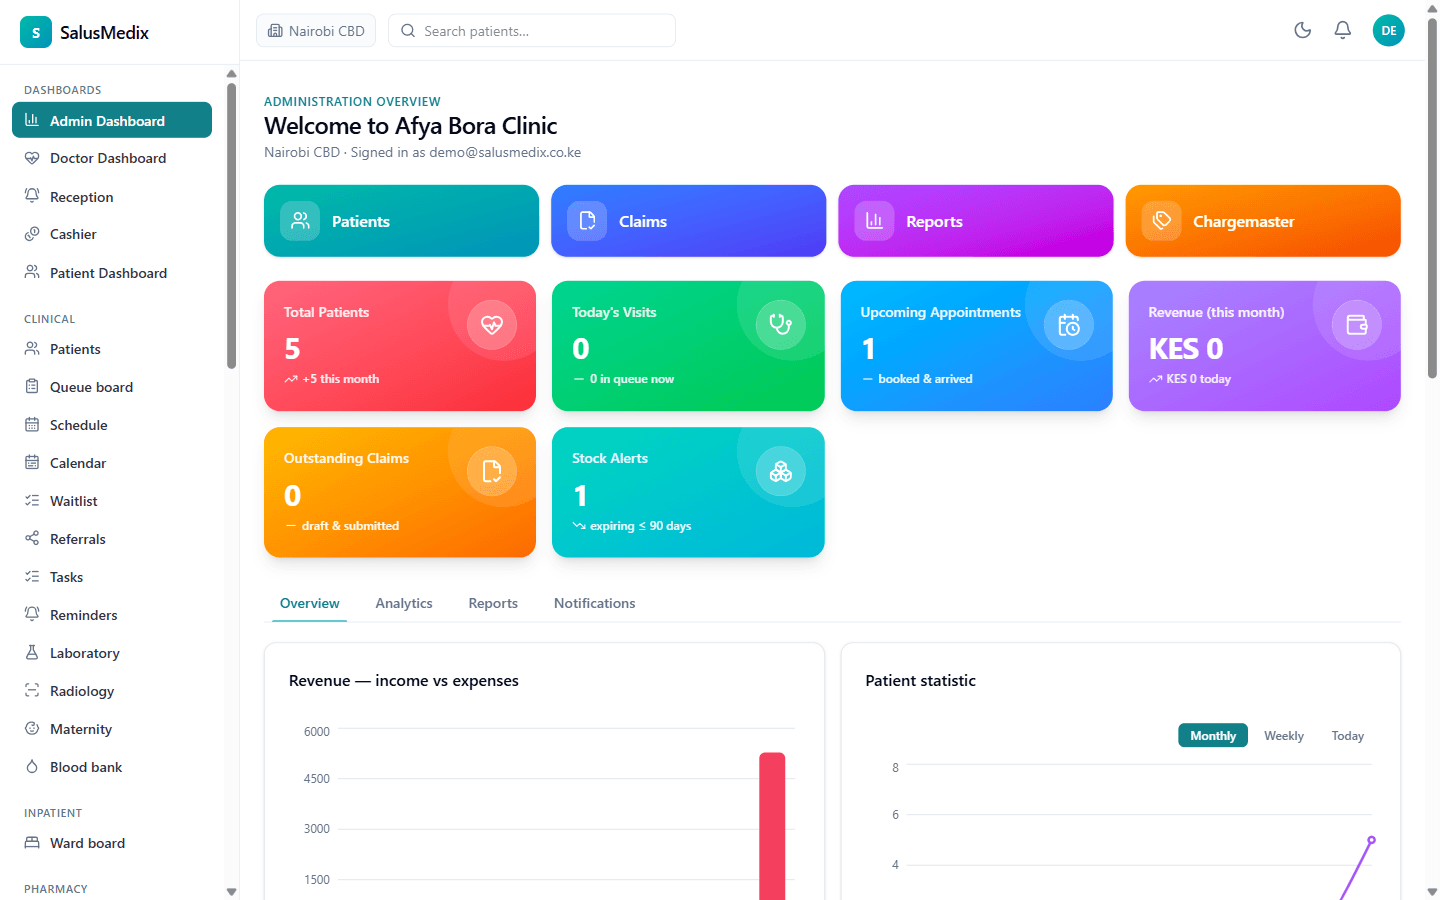Switch to the Notifications tab
Viewport: 1440px width, 900px height.
tap(595, 603)
